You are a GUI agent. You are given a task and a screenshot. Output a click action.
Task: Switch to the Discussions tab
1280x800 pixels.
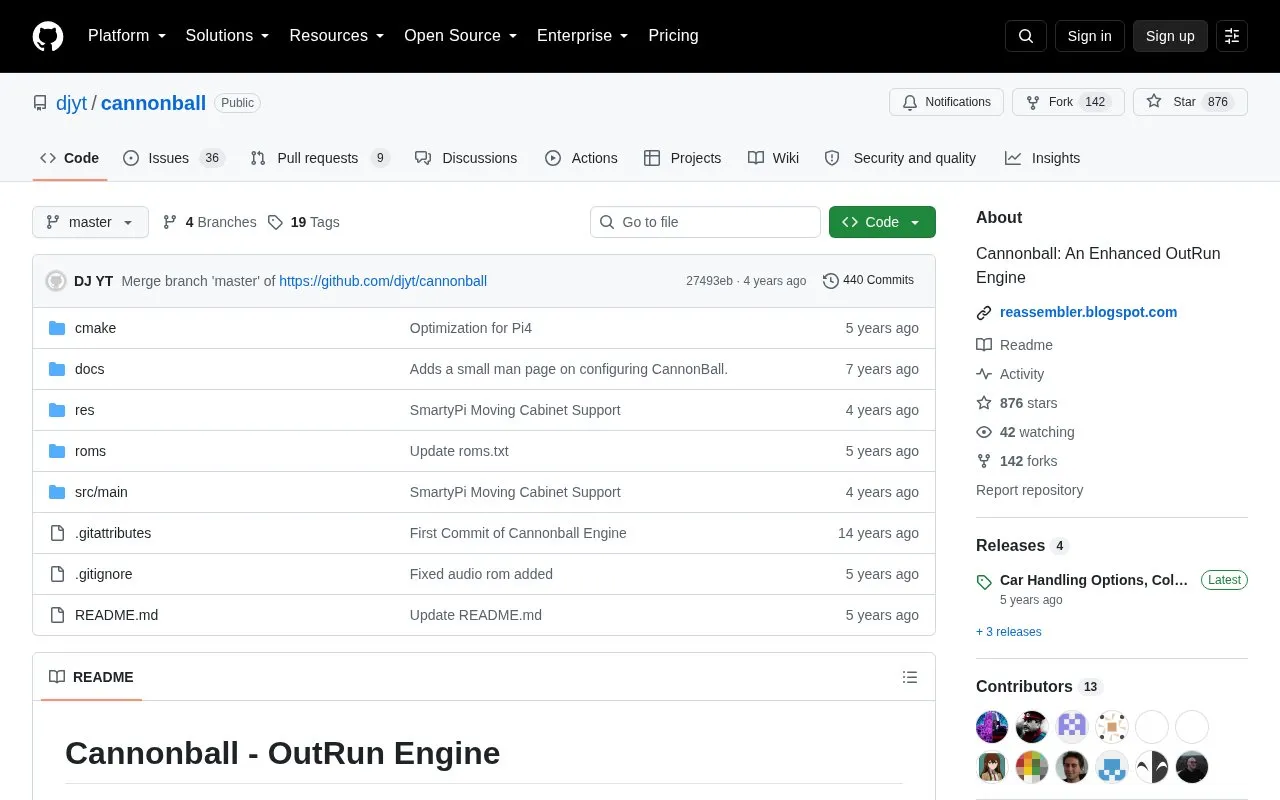466,158
